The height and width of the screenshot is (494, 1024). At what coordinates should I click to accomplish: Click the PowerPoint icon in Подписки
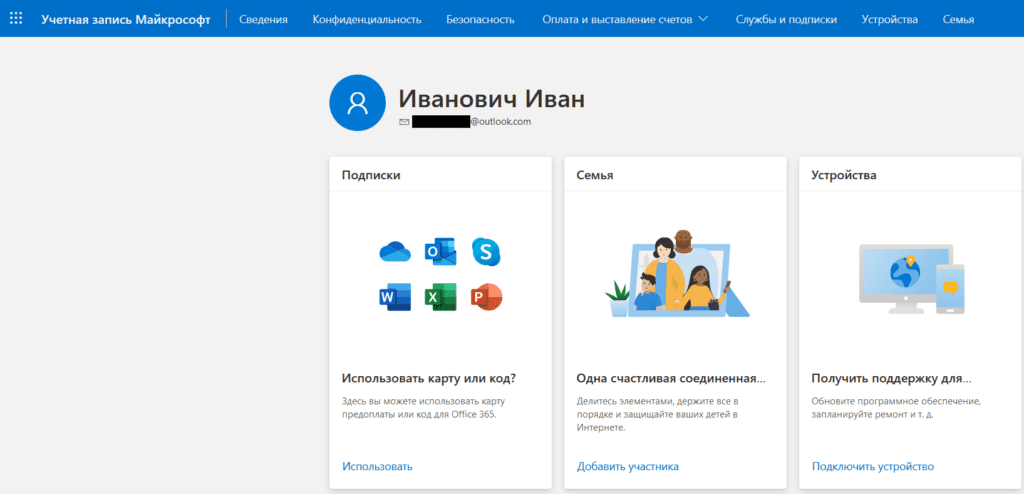tap(486, 297)
